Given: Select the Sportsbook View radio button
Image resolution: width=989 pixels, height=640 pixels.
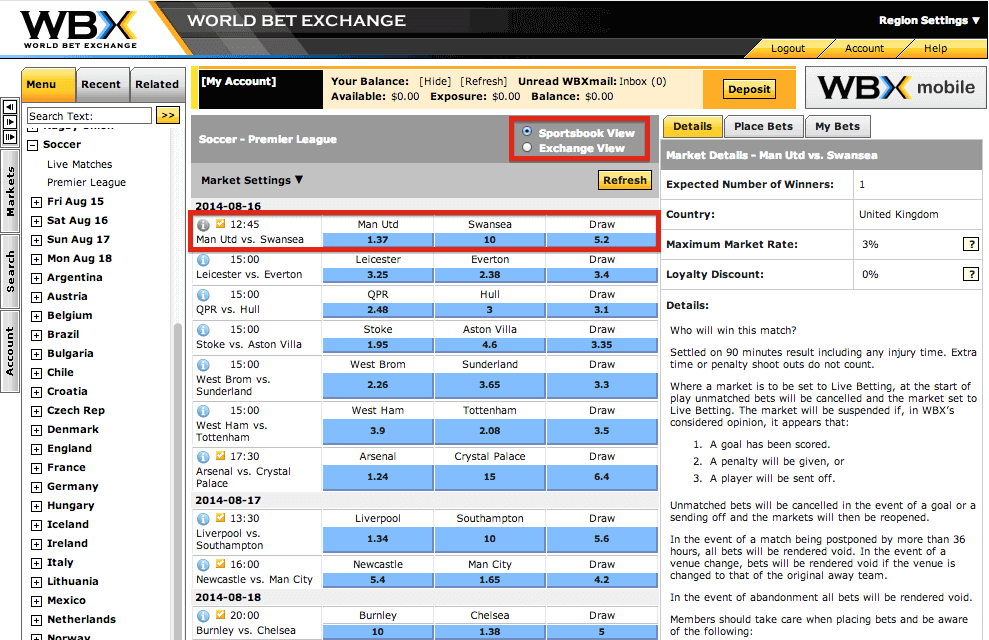Looking at the screenshot, I should coord(527,132).
